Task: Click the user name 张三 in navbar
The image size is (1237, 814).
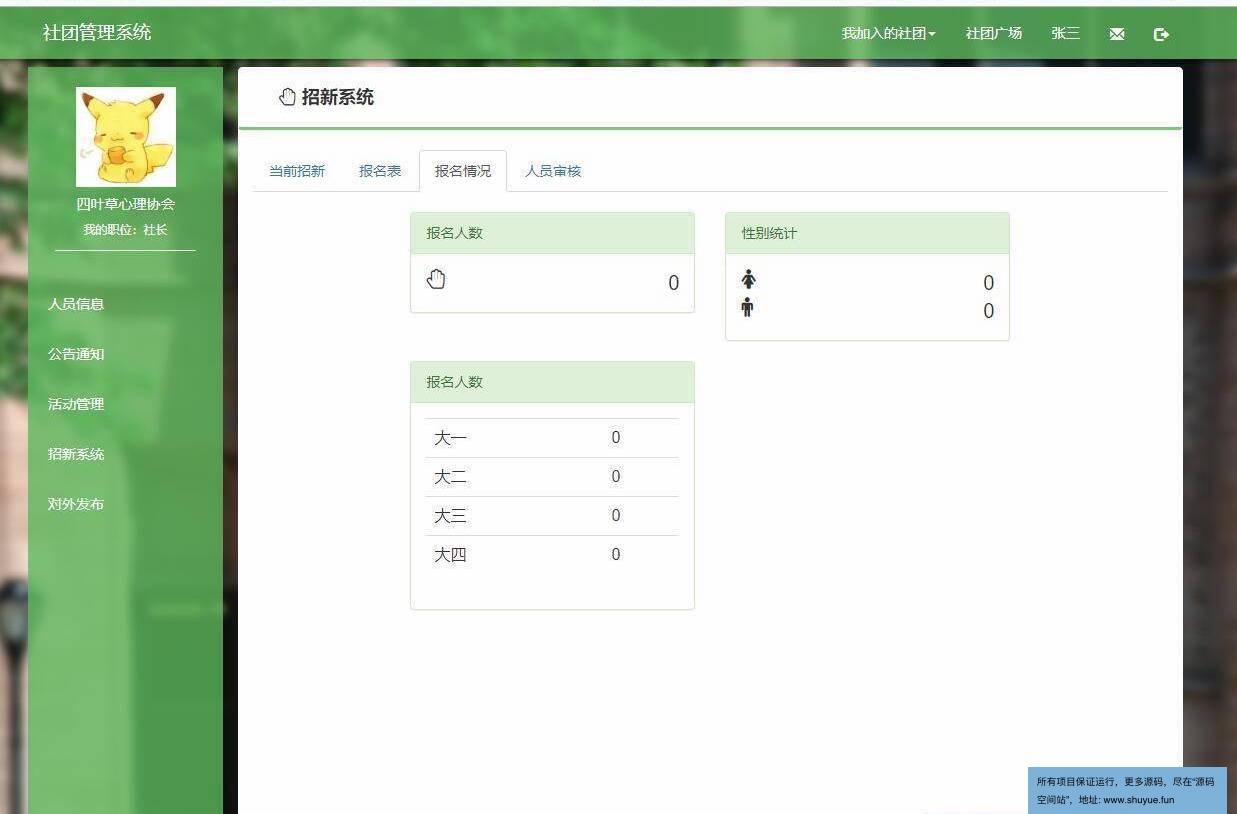Action: [1065, 33]
